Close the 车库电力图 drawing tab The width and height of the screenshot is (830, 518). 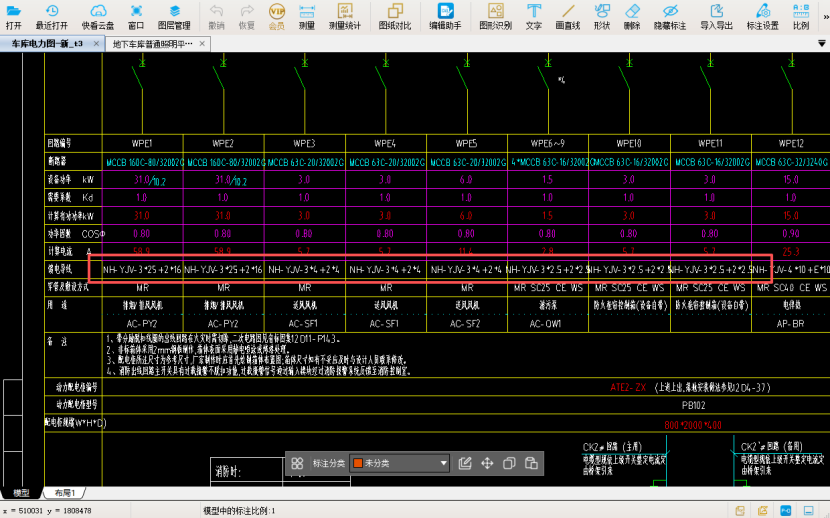pyautogui.click(x=96, y=44)
